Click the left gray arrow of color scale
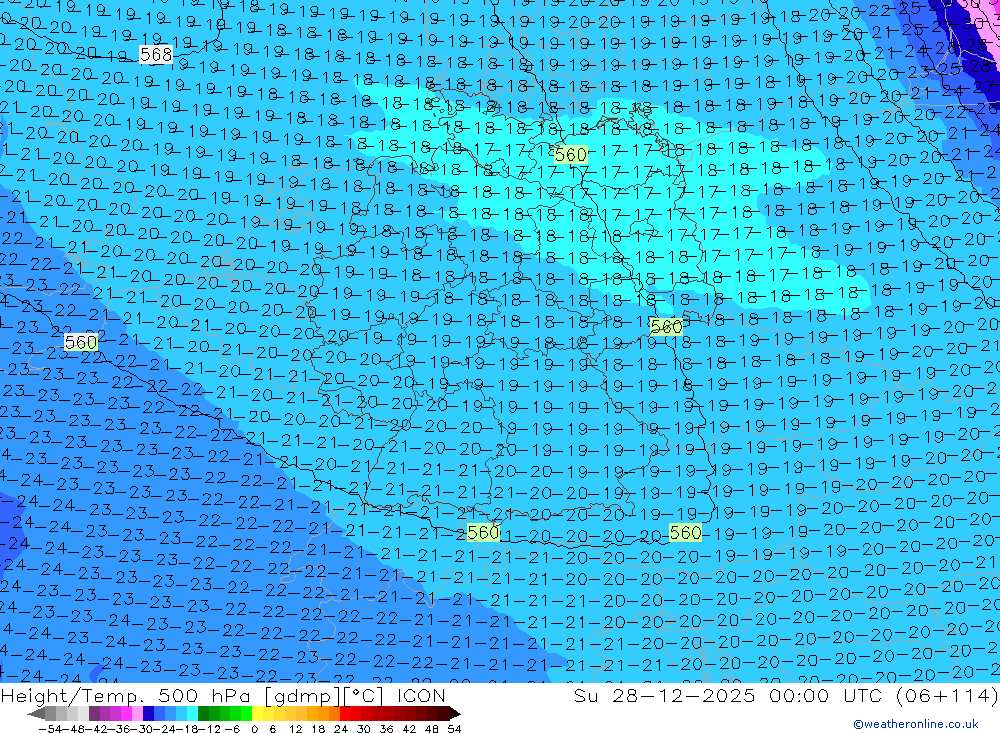 tap(36, 713)
